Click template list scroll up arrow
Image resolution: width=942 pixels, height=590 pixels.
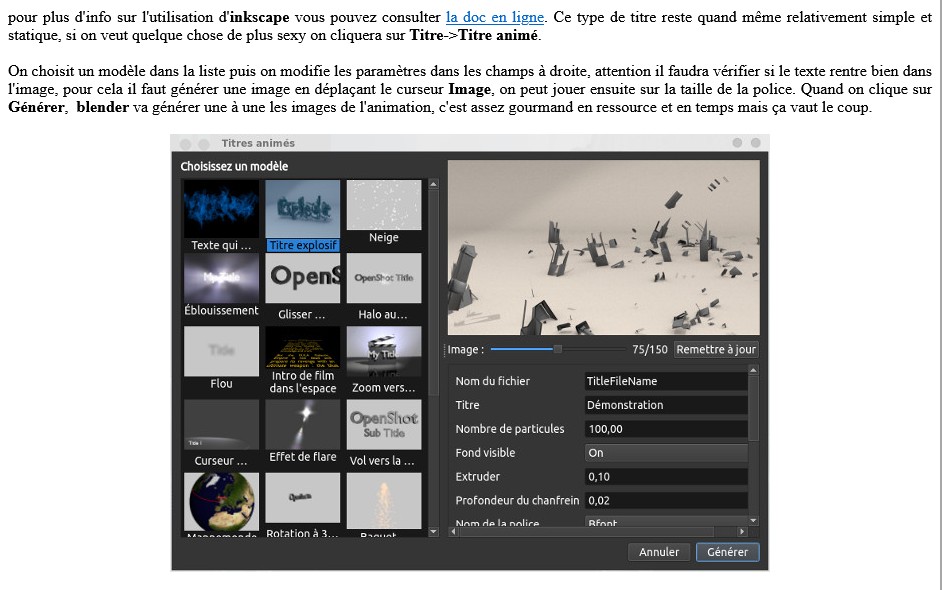pyautogui.click(x=434, y=184)
